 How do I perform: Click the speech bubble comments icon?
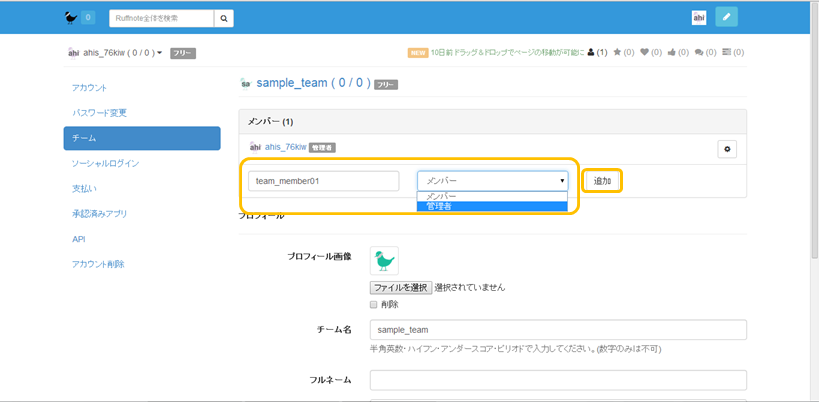698,52
